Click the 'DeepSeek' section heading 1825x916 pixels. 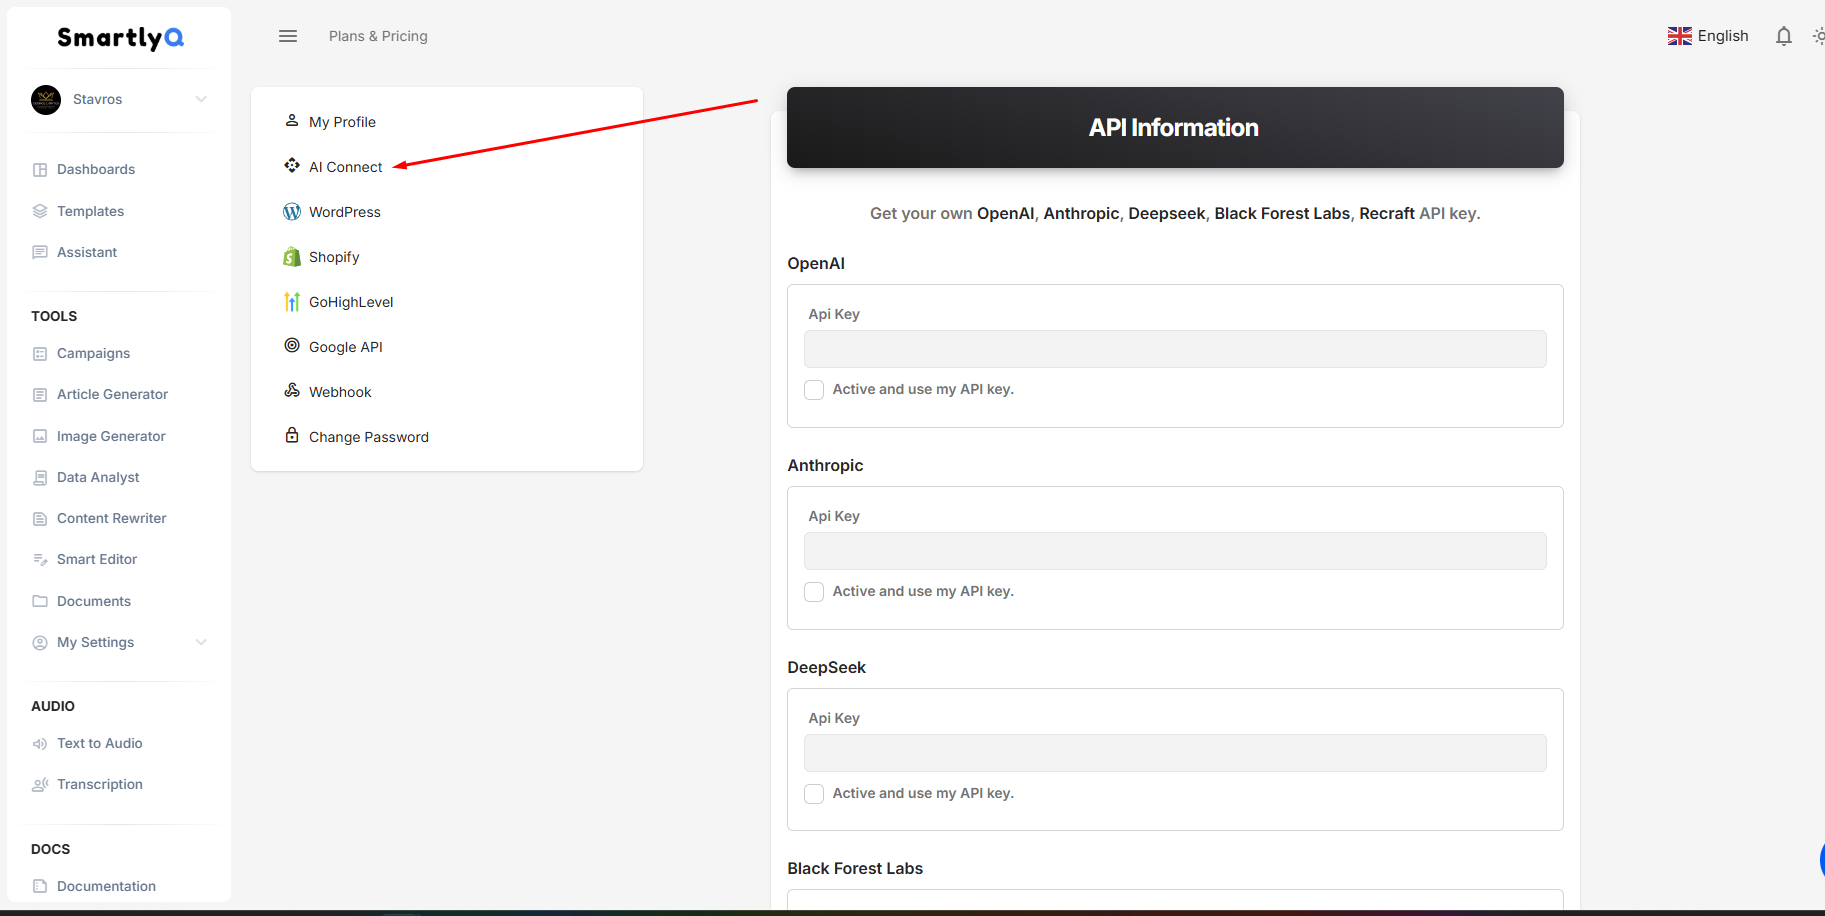826,667
